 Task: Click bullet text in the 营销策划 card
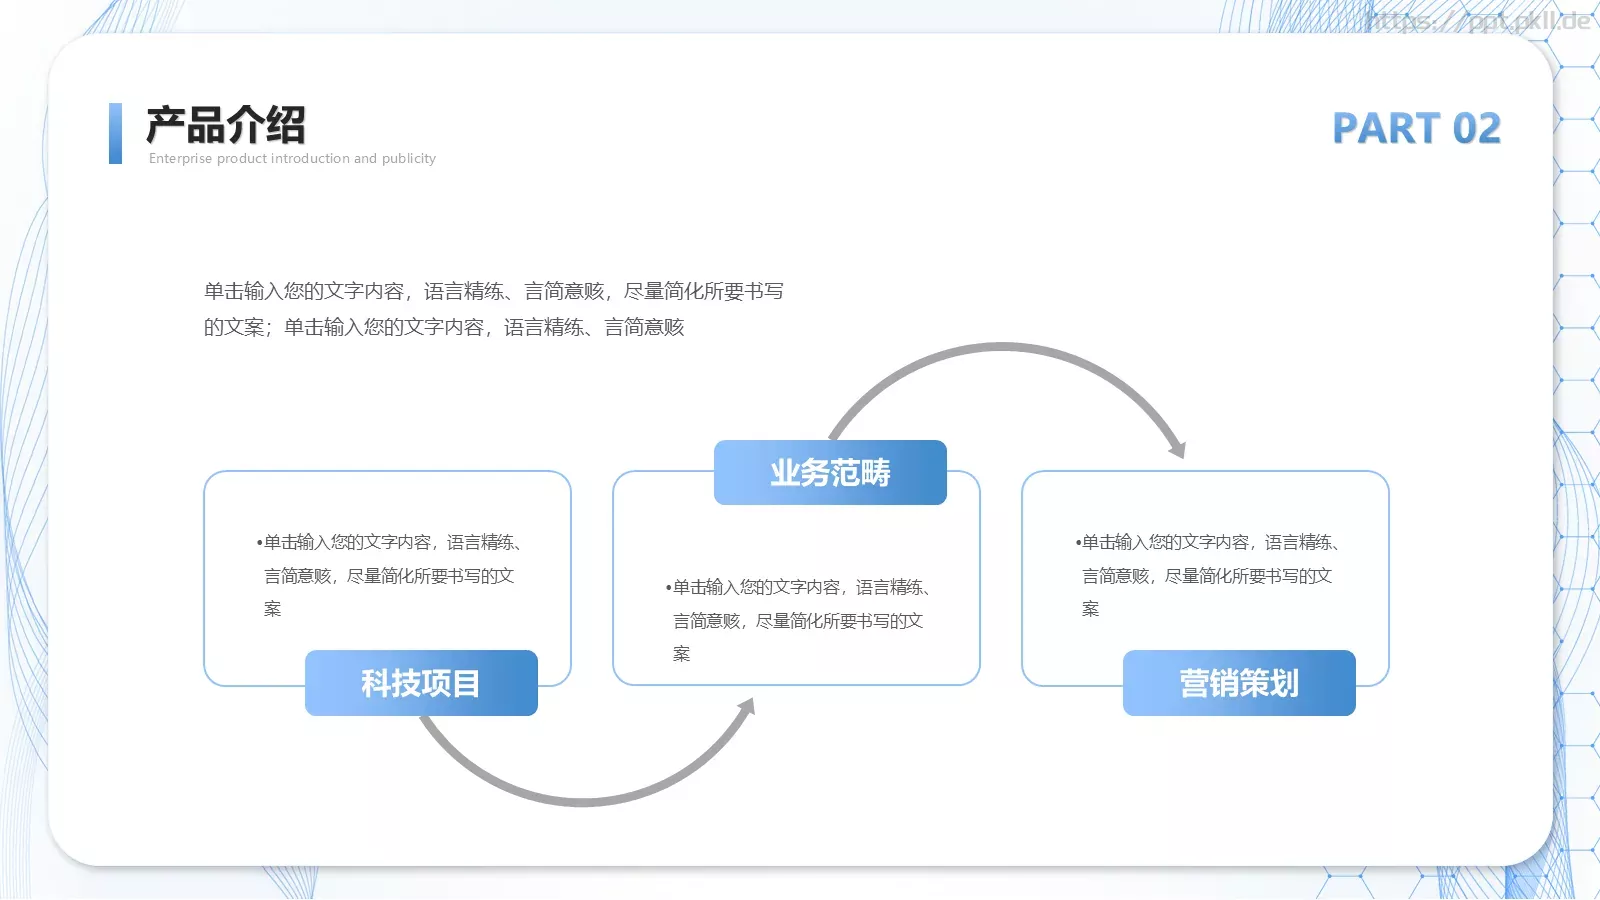click(x=1208, y=575)
